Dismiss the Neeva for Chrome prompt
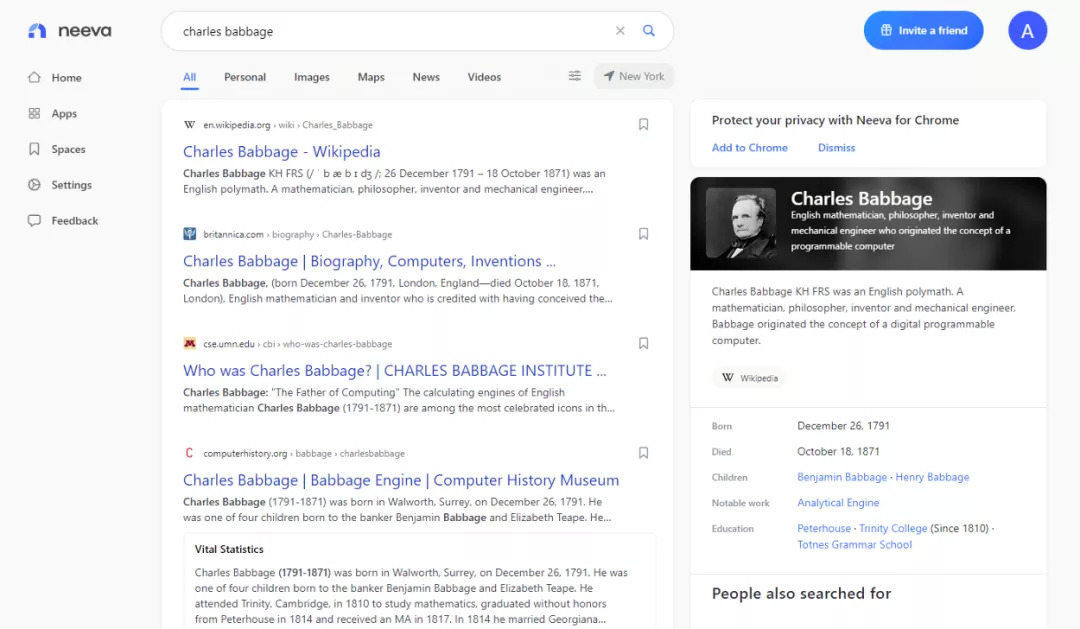This screenshot has width=1080, height=629. pyautogui.click(x=836, y=148)
